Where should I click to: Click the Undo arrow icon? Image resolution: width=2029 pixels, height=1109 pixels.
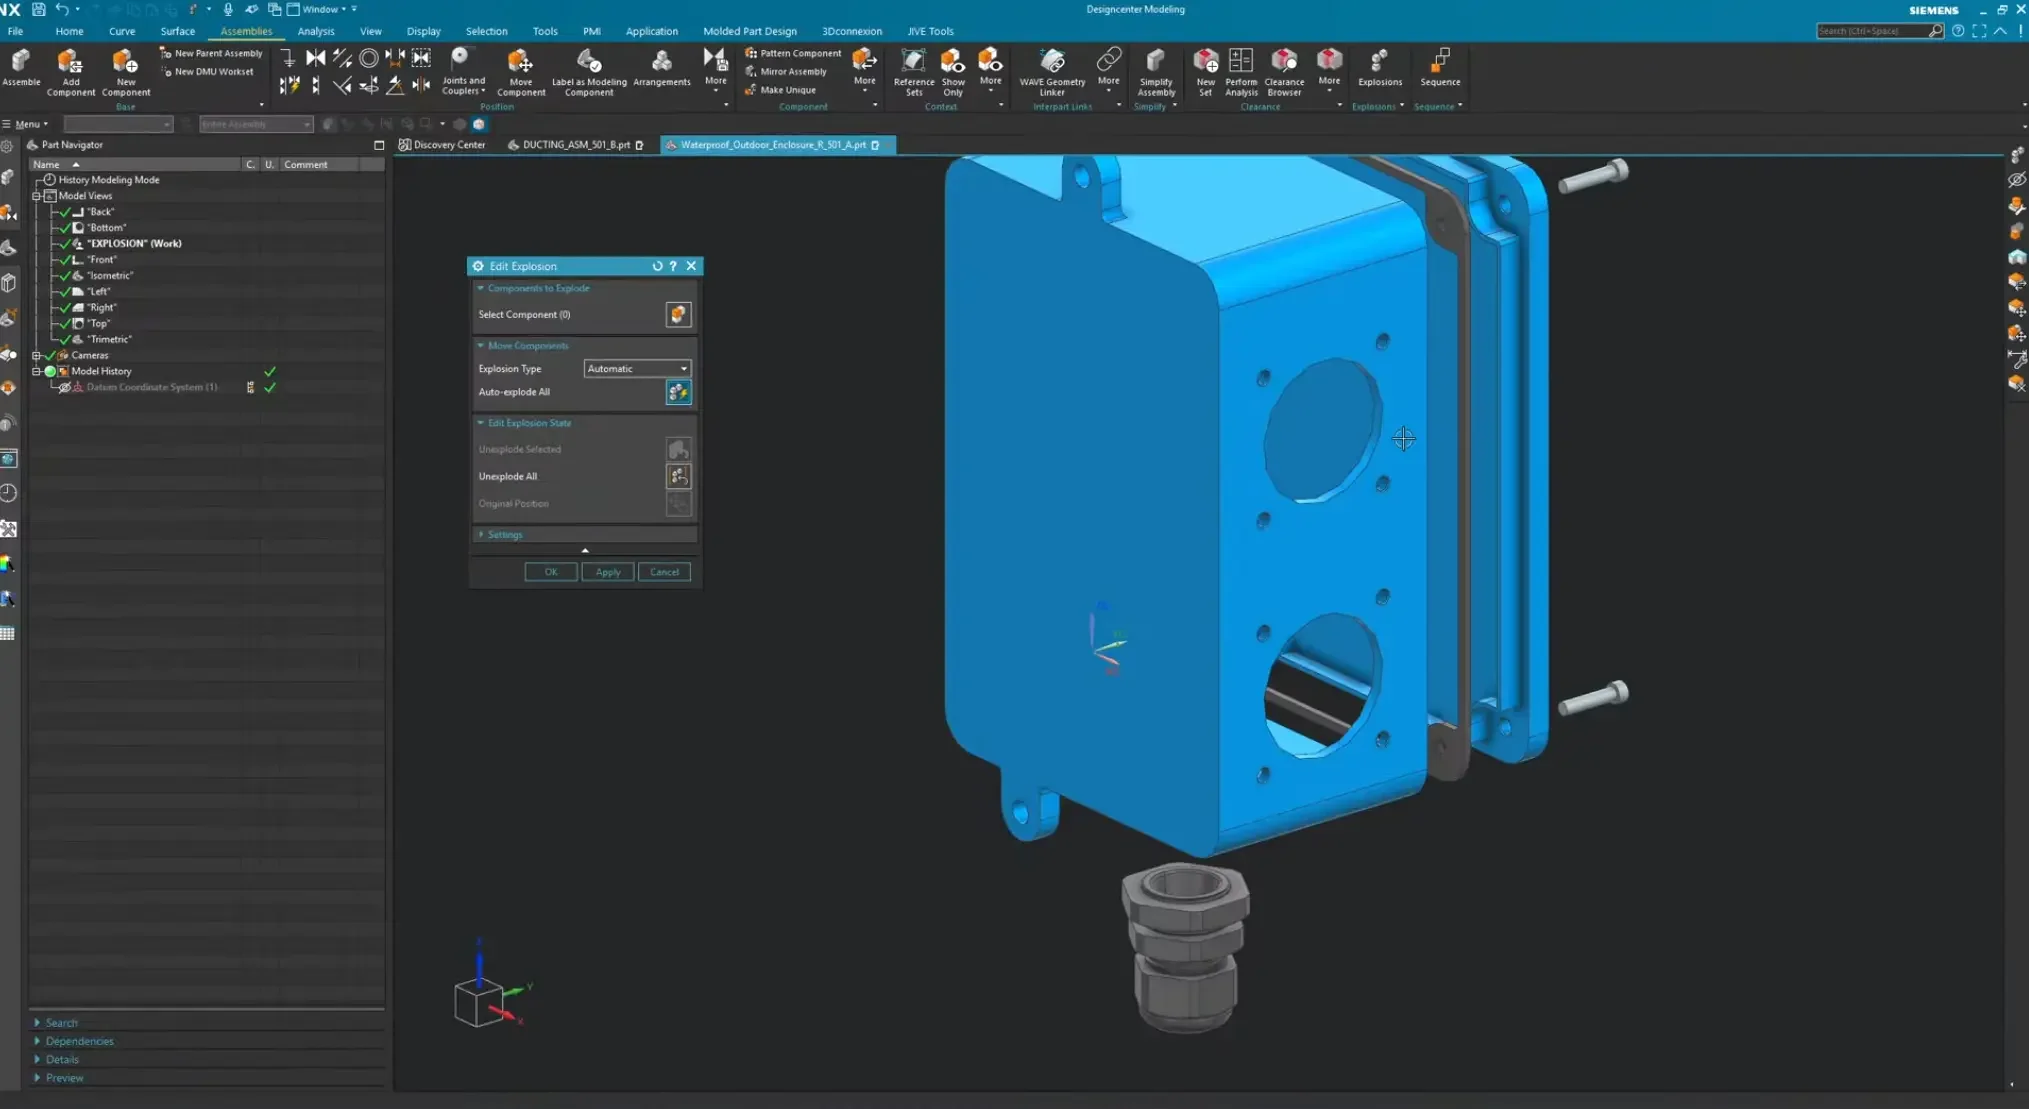coord(62,9)
